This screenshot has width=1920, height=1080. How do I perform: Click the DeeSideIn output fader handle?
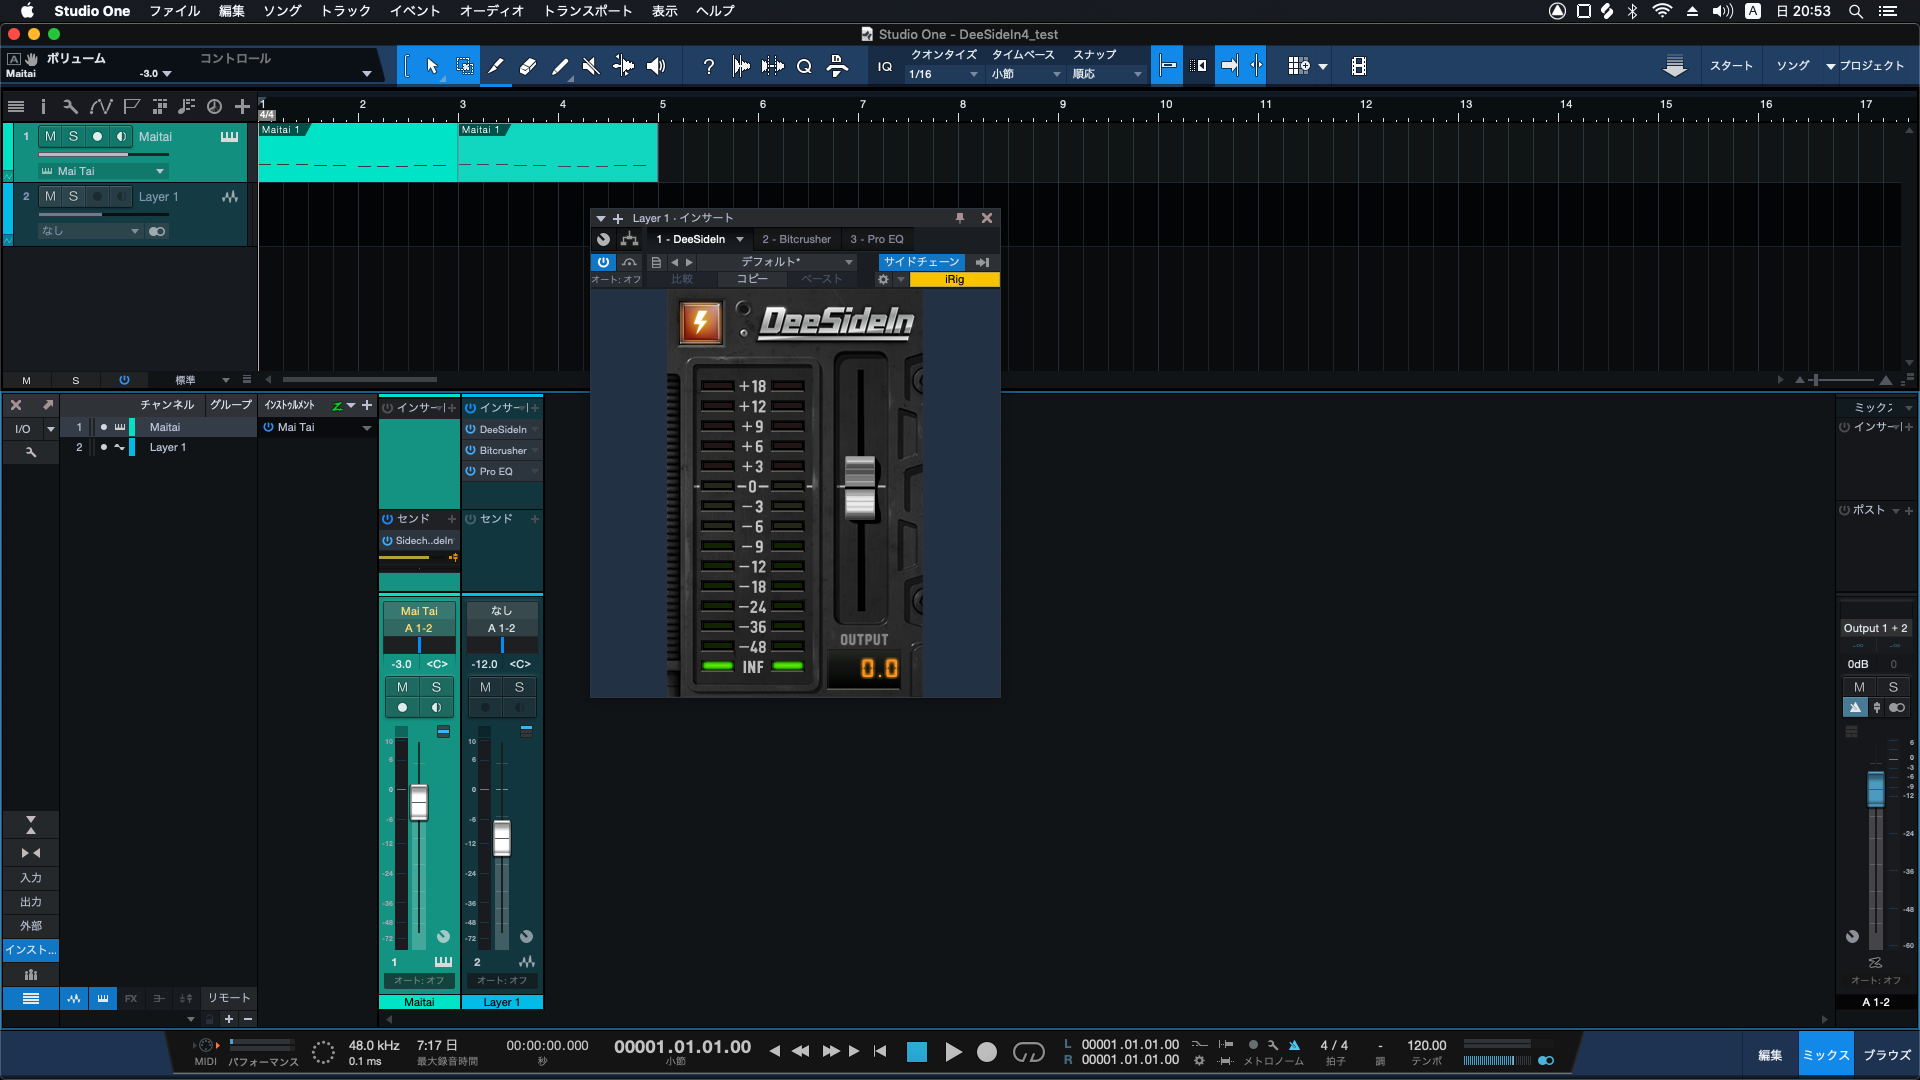(860, 487)
